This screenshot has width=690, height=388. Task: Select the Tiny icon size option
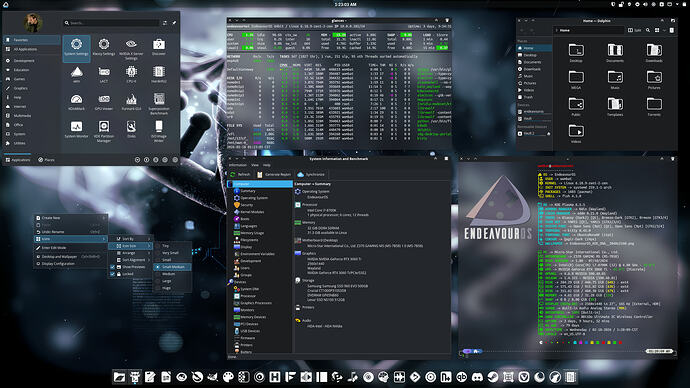click(x=172, y=246)
